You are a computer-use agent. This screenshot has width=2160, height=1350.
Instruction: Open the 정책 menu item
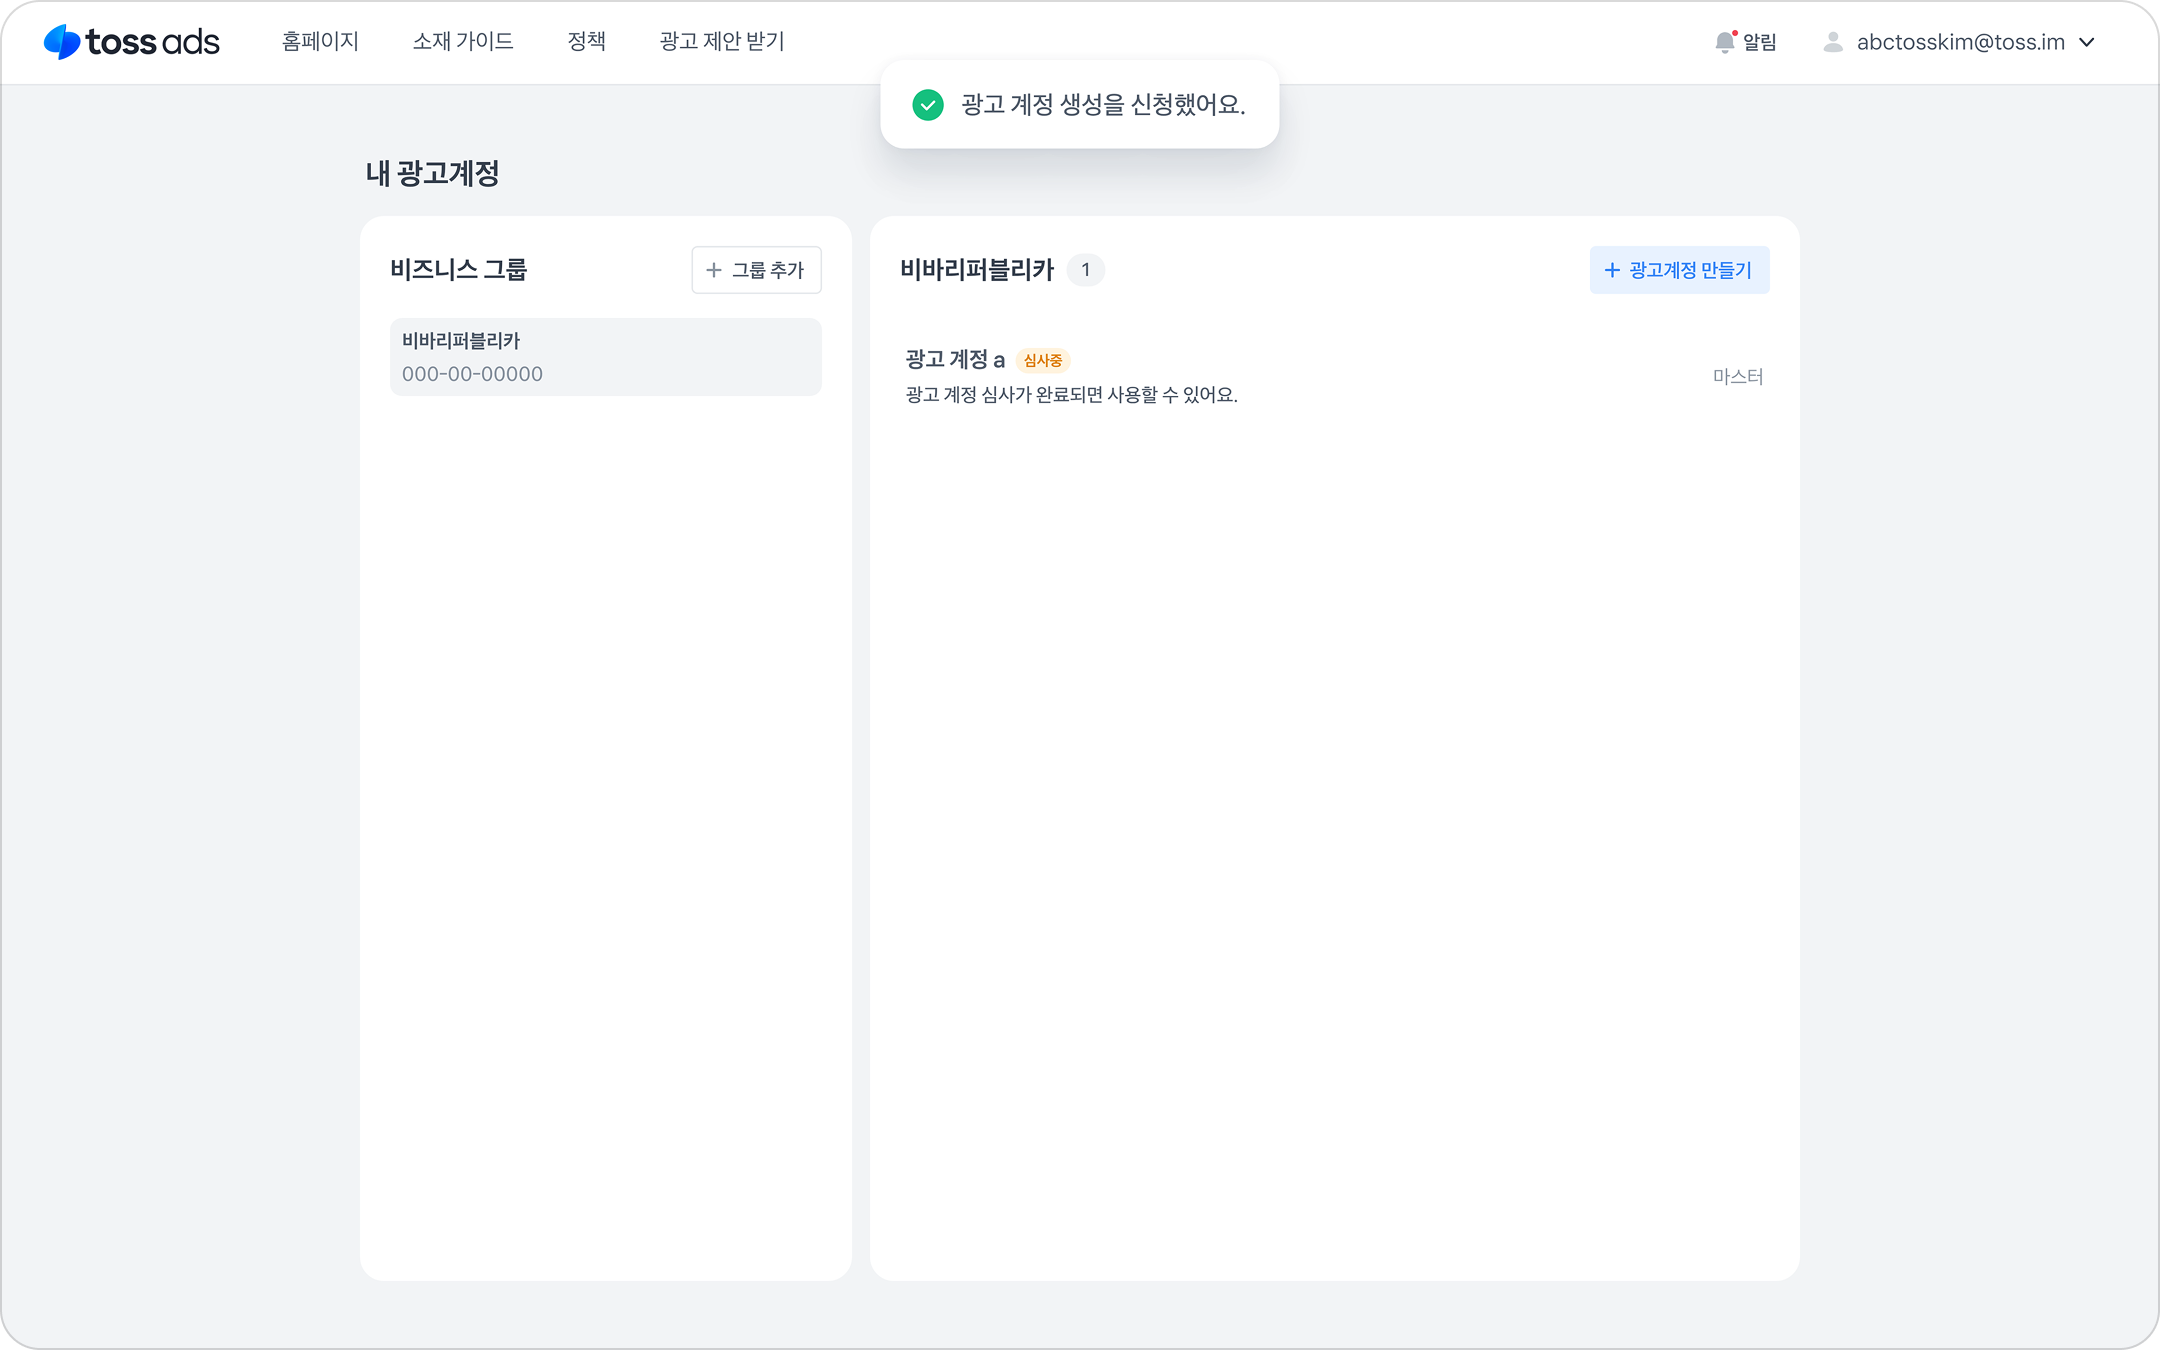pos(586,42)
